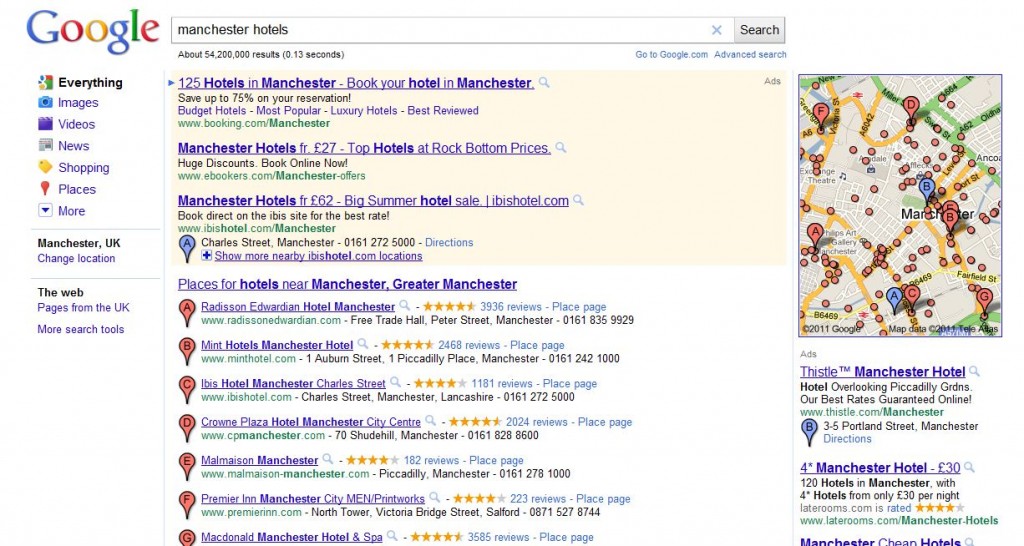Open Advanced search link
This screenshot has height=546, width=1024.
[750, 55]
